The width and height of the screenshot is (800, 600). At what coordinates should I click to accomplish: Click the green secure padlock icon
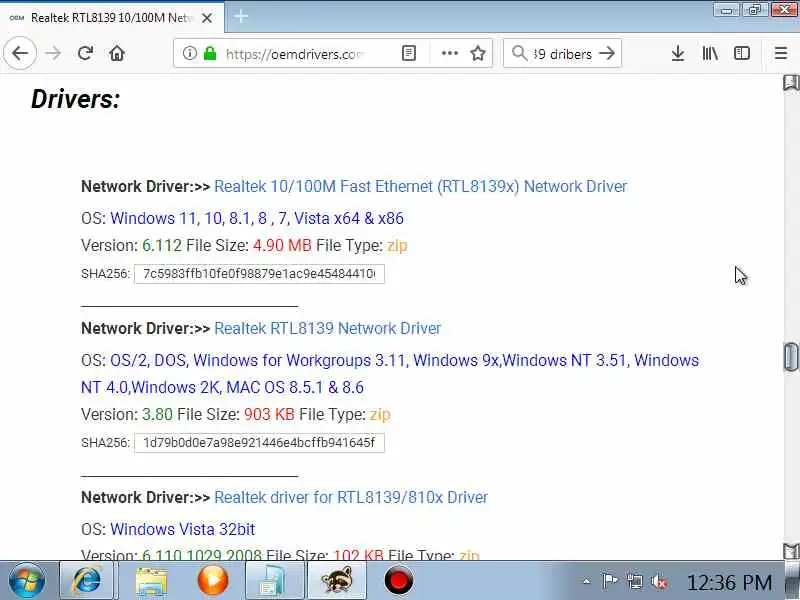[x=210, y=53]
